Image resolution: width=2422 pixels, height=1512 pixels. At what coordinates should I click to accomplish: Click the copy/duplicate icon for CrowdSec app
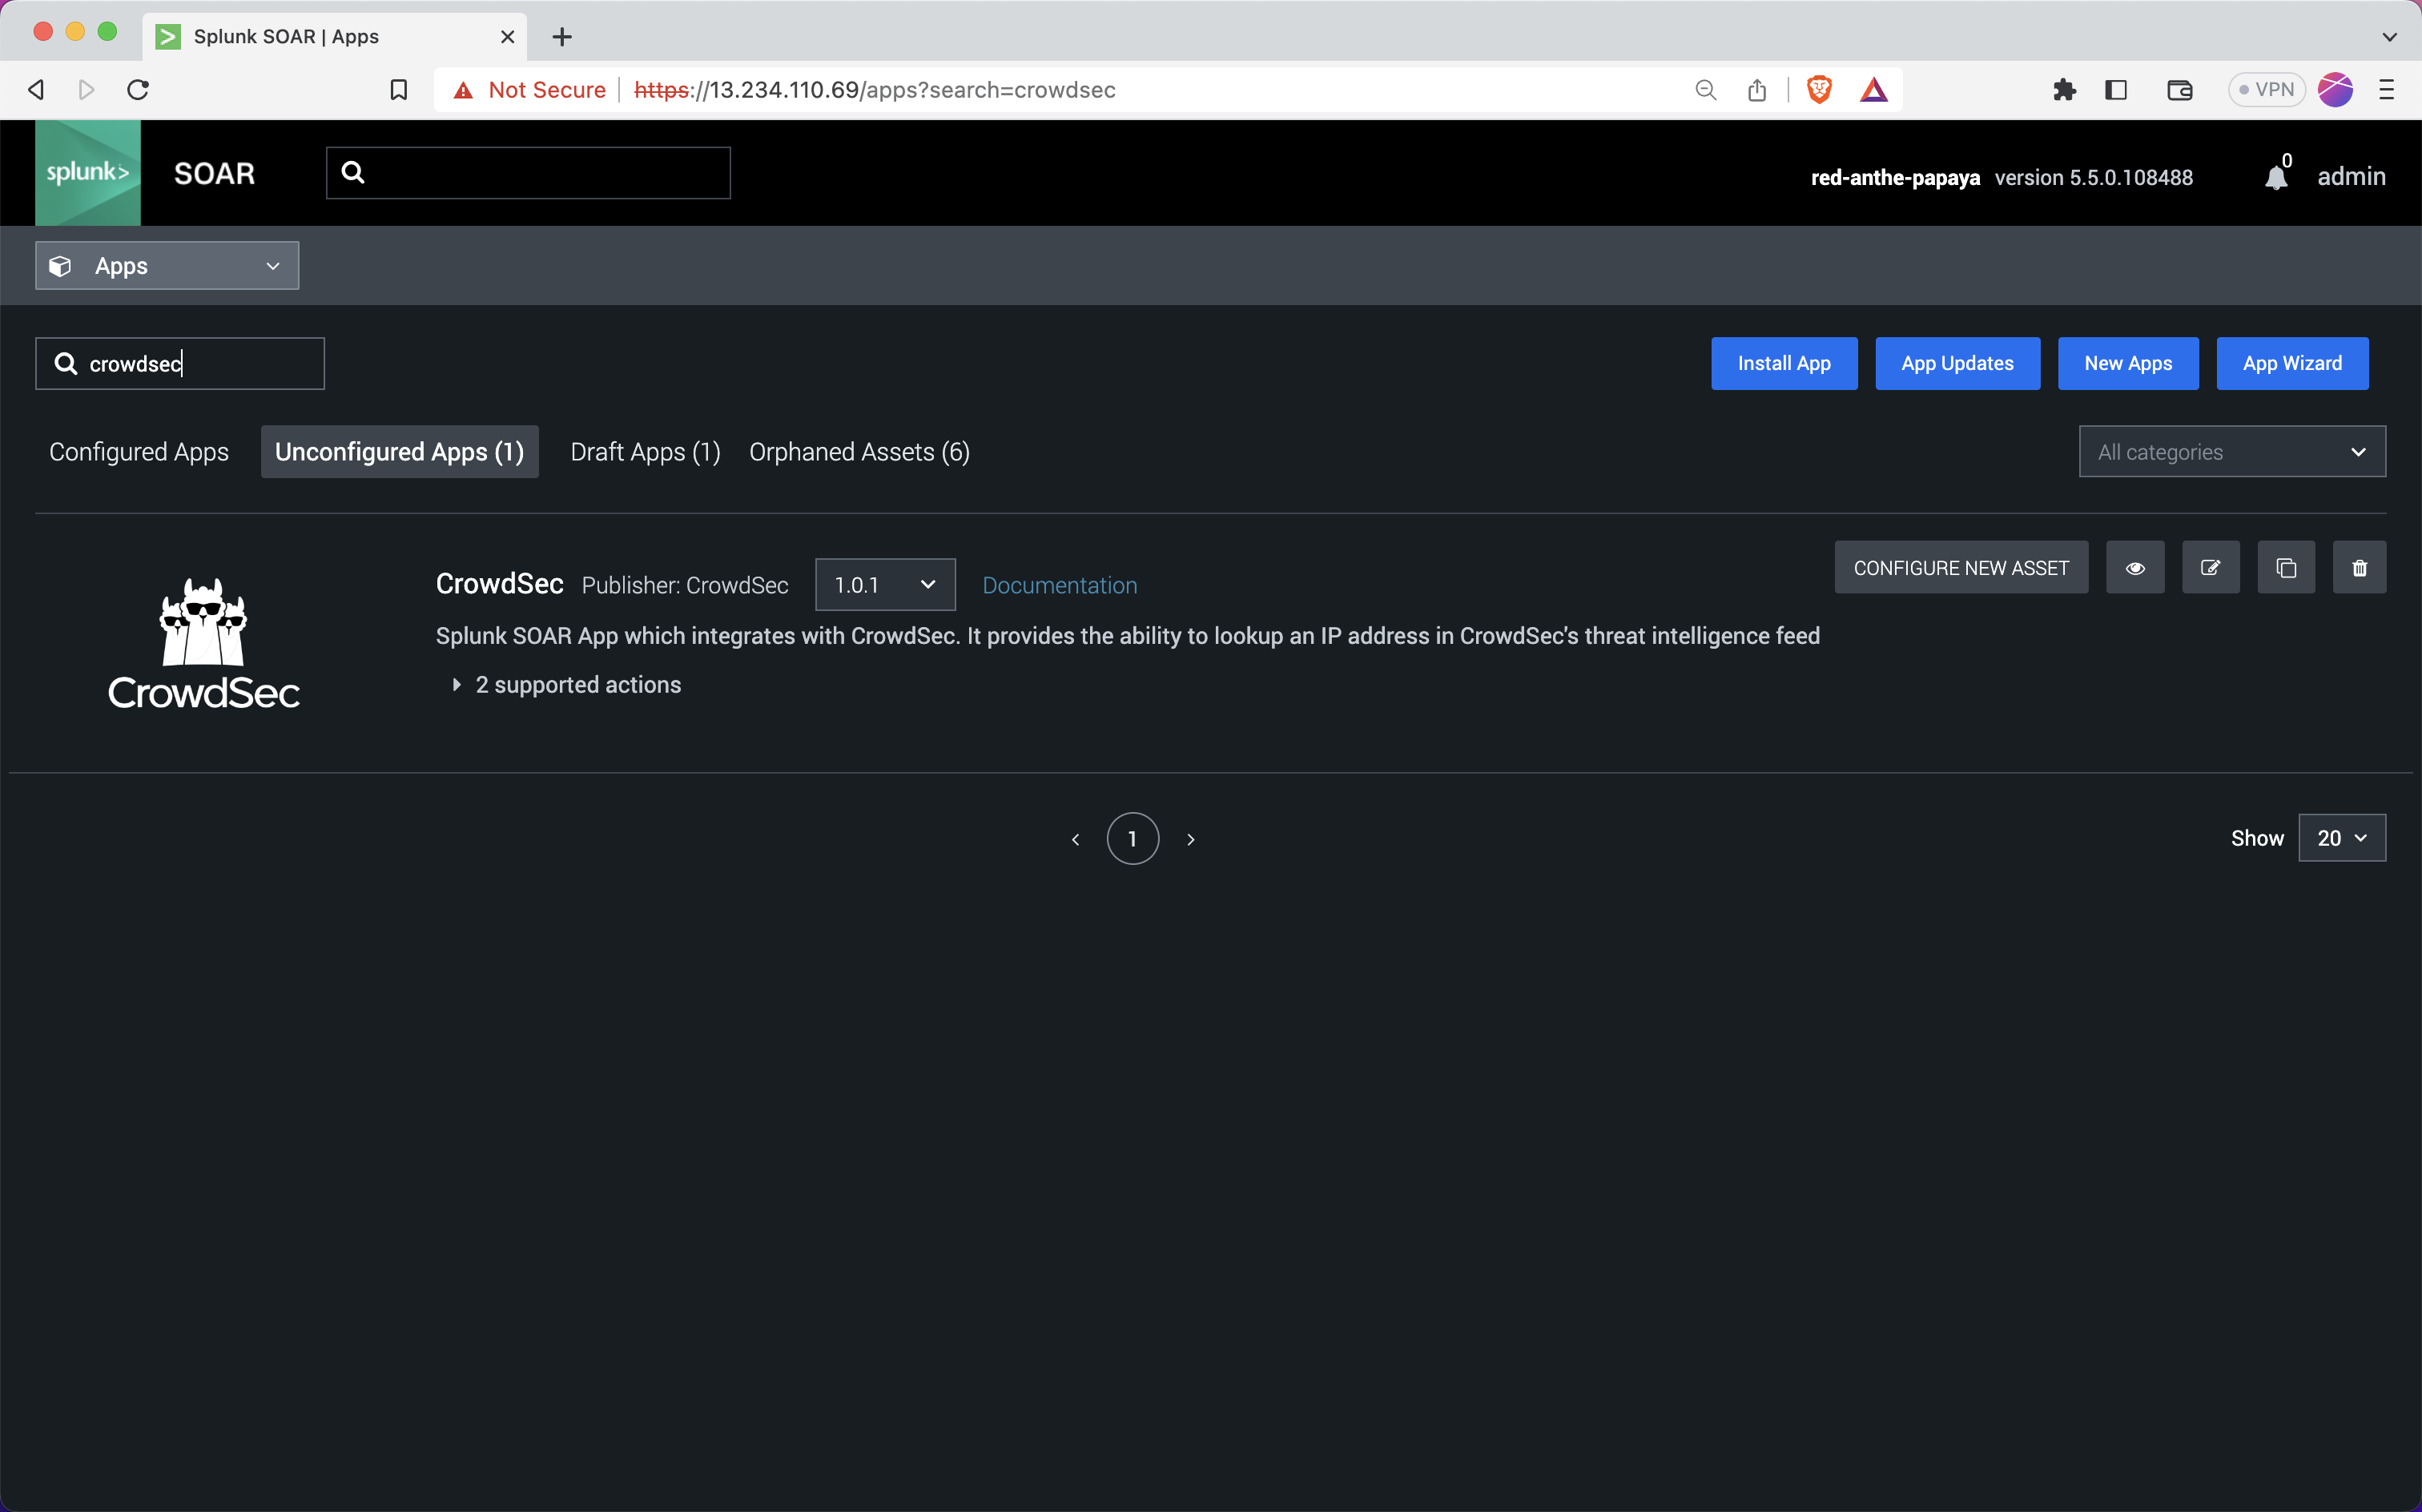pos(2286,568)
